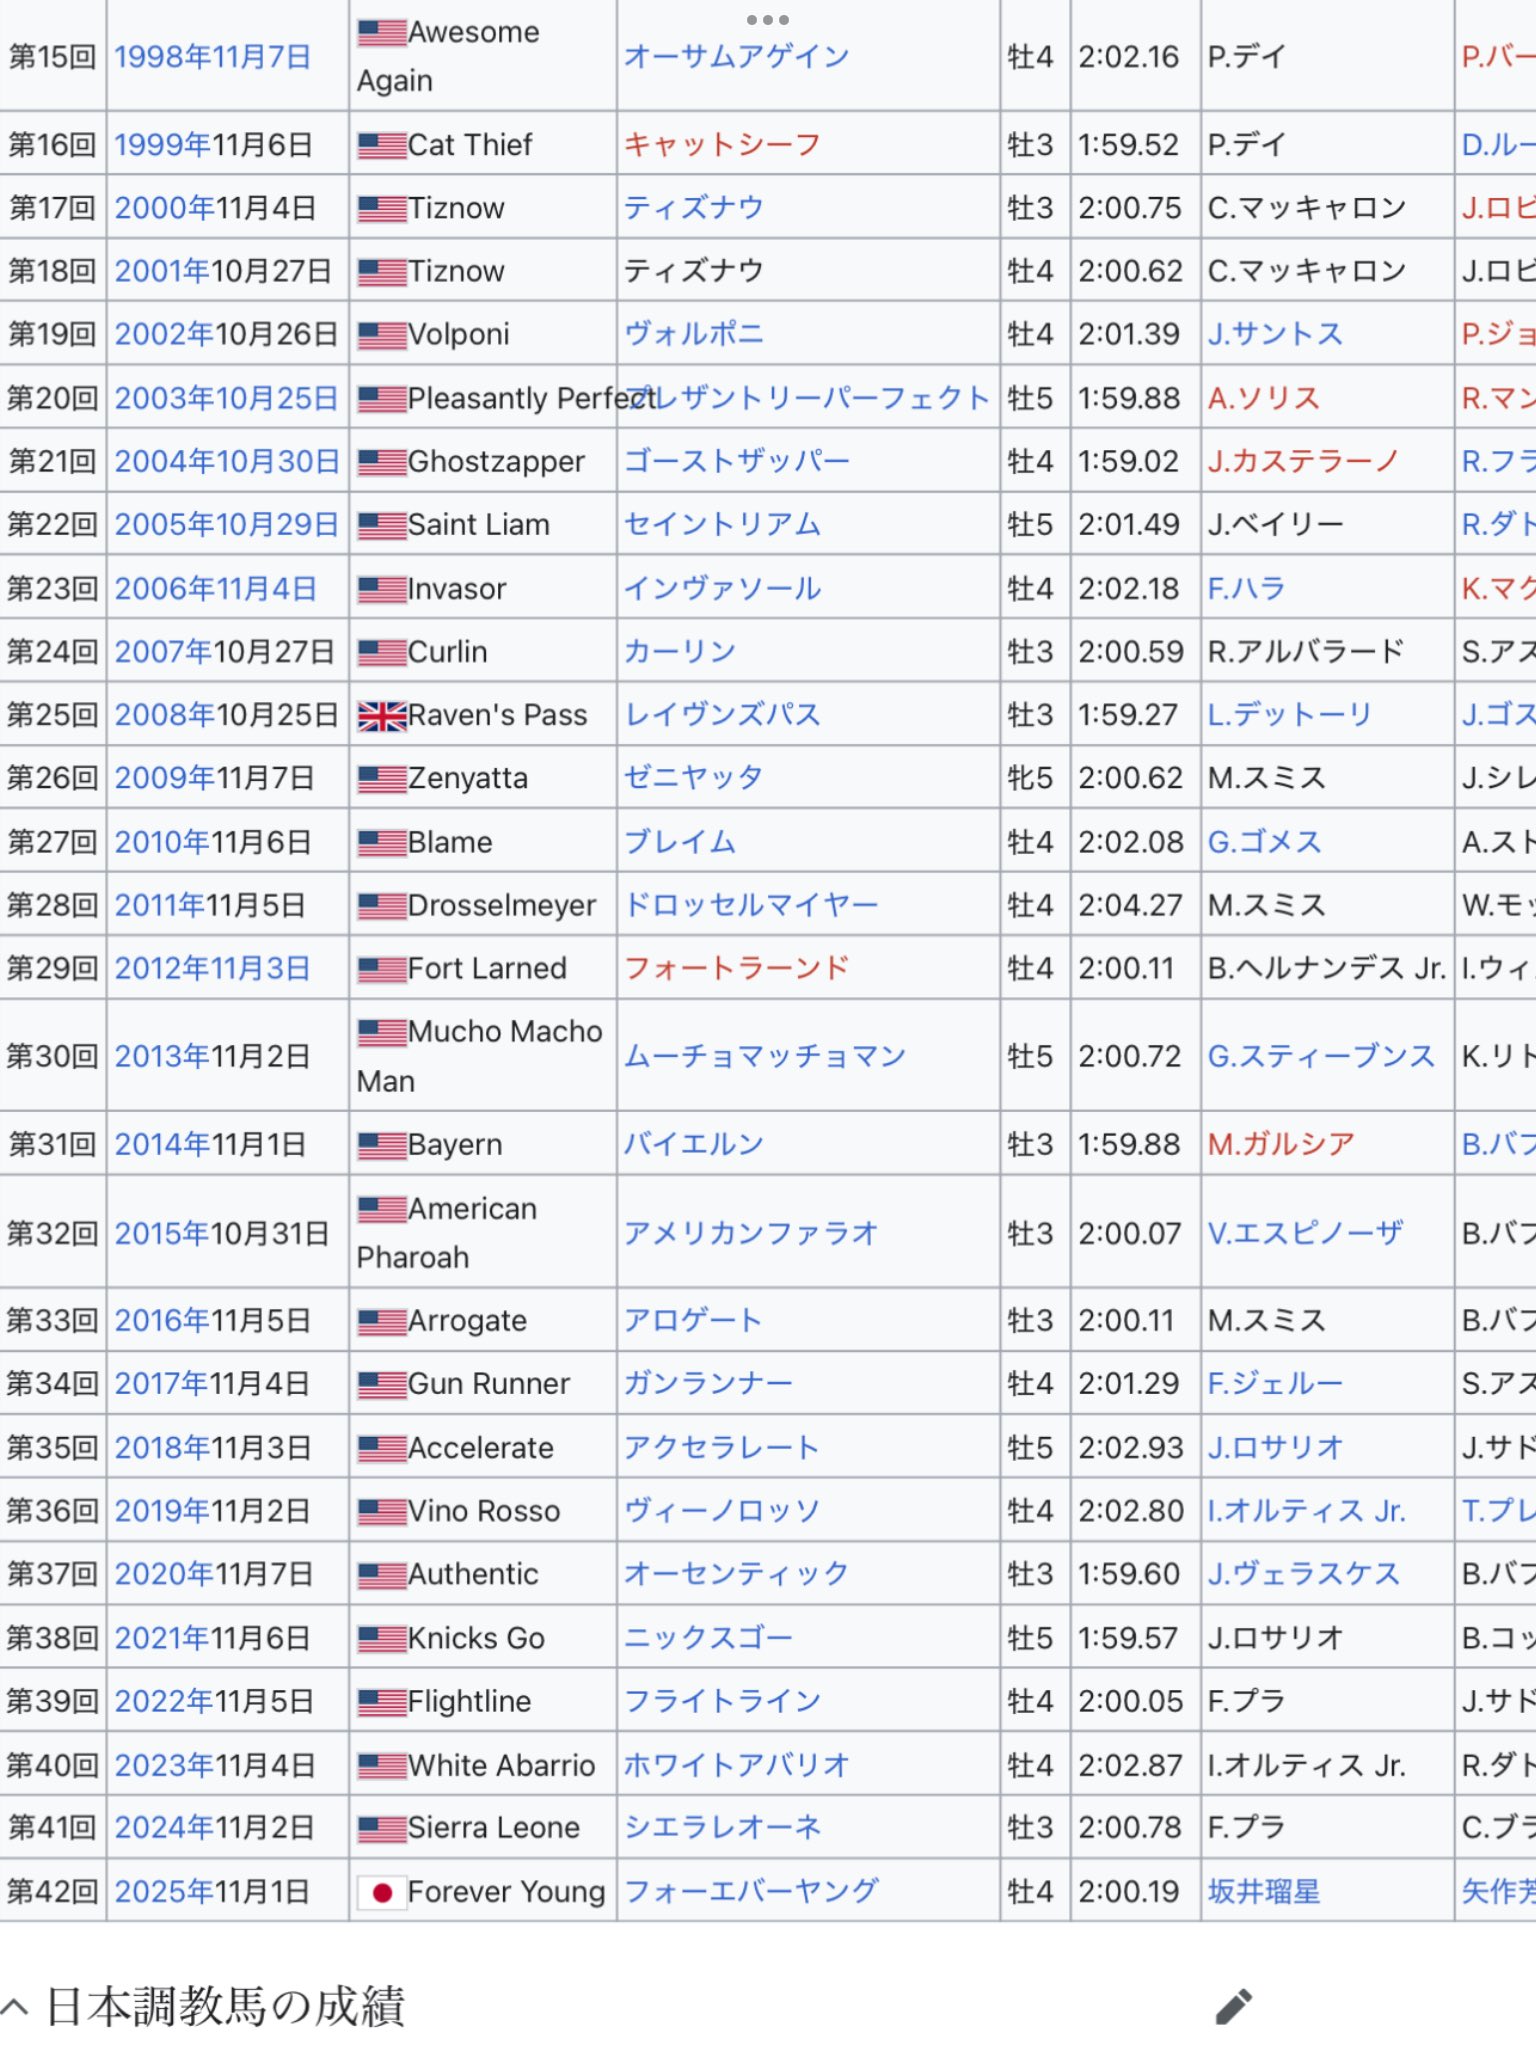1536x2048 pixels.
Task: Select the time 2:04.27 in Drosselmeyer row
Action: pyautogui.click(x=1130, y=905)
